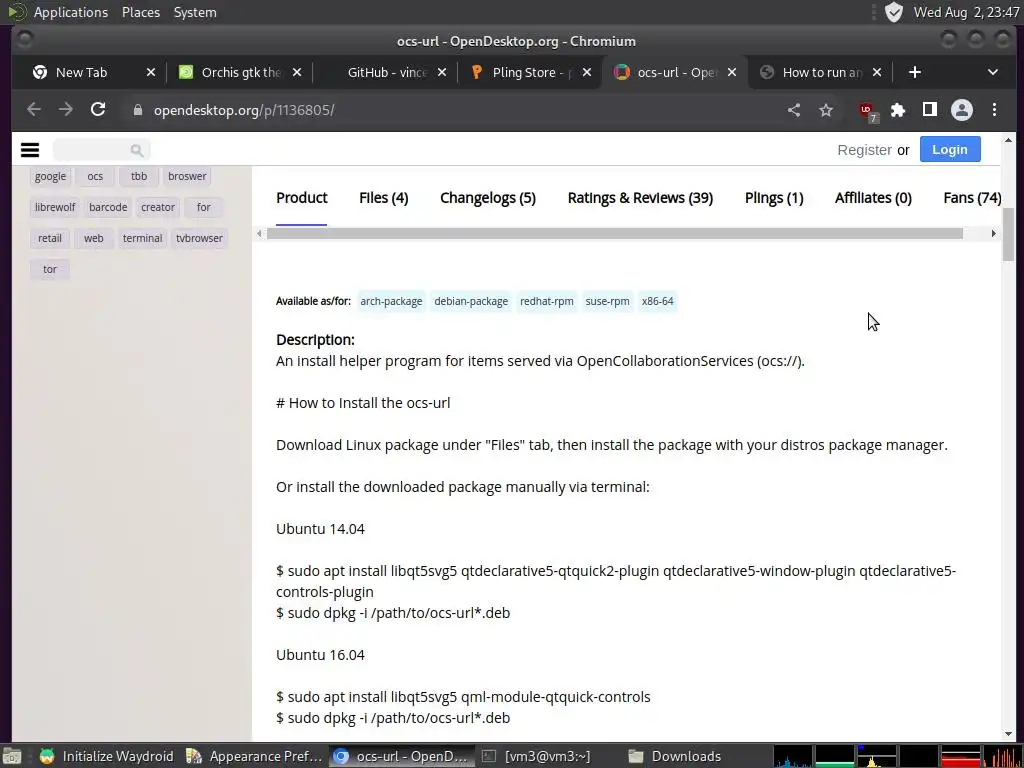Image resolution: width=1024 pixels, height=768 pixels.
Task: Close the GitHub tab
Action: [442, 72]
